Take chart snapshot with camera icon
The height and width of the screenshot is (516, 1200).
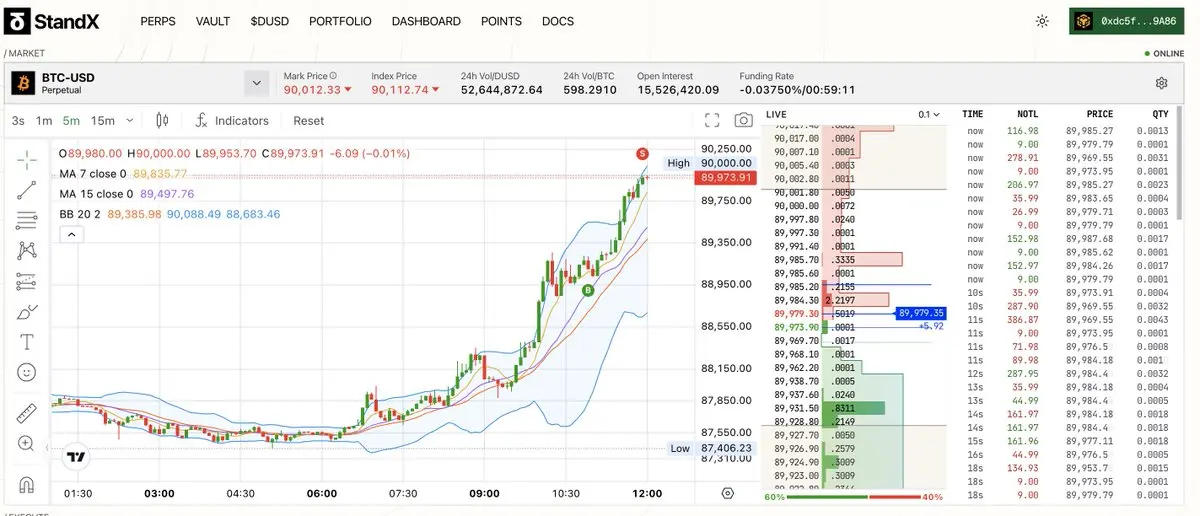click(743, 121)
